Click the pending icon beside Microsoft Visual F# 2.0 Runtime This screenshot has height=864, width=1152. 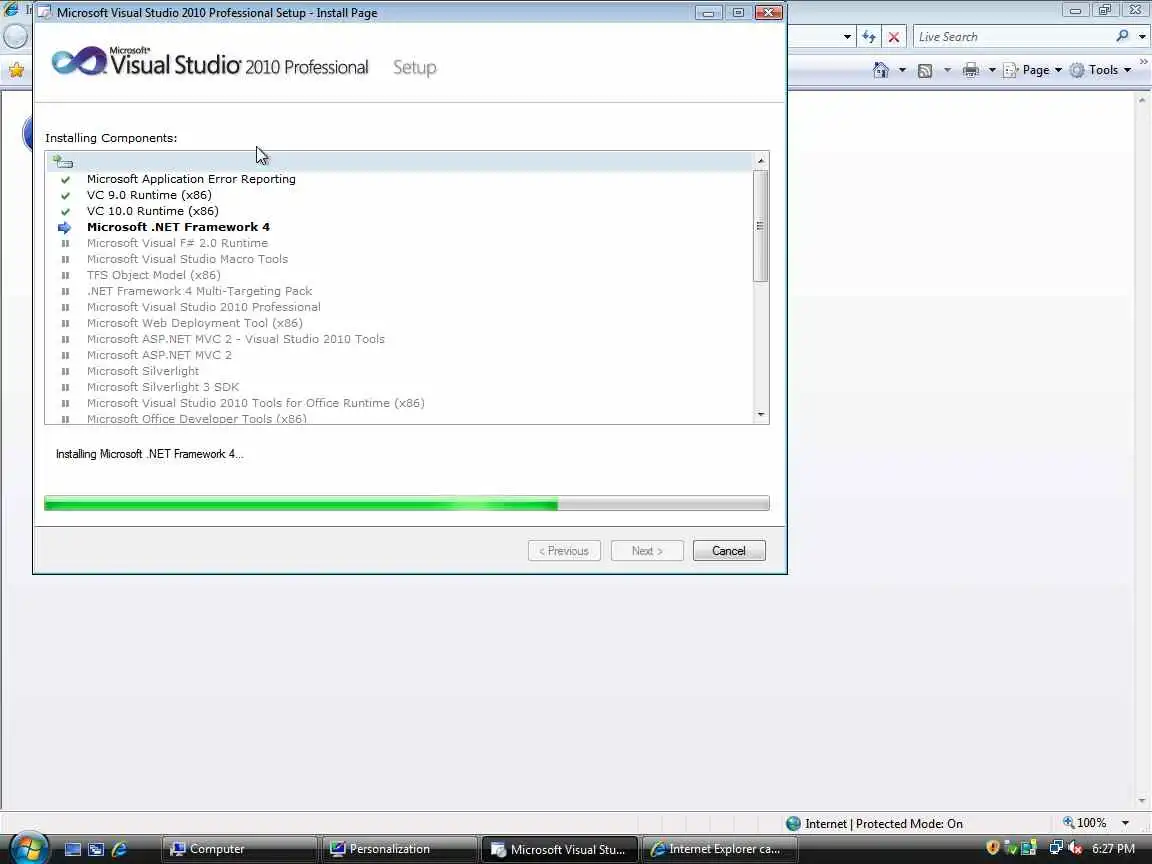coord(65,243)
